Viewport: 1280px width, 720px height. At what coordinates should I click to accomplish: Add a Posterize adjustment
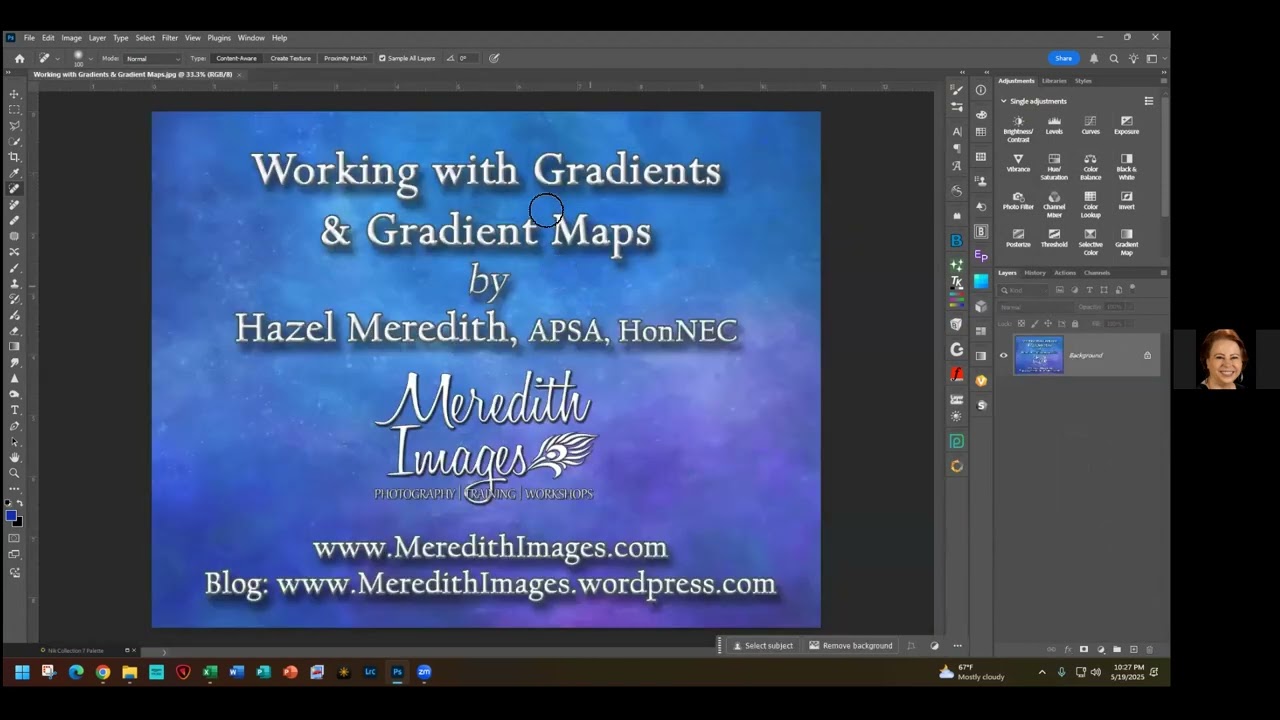point(1018,238)
